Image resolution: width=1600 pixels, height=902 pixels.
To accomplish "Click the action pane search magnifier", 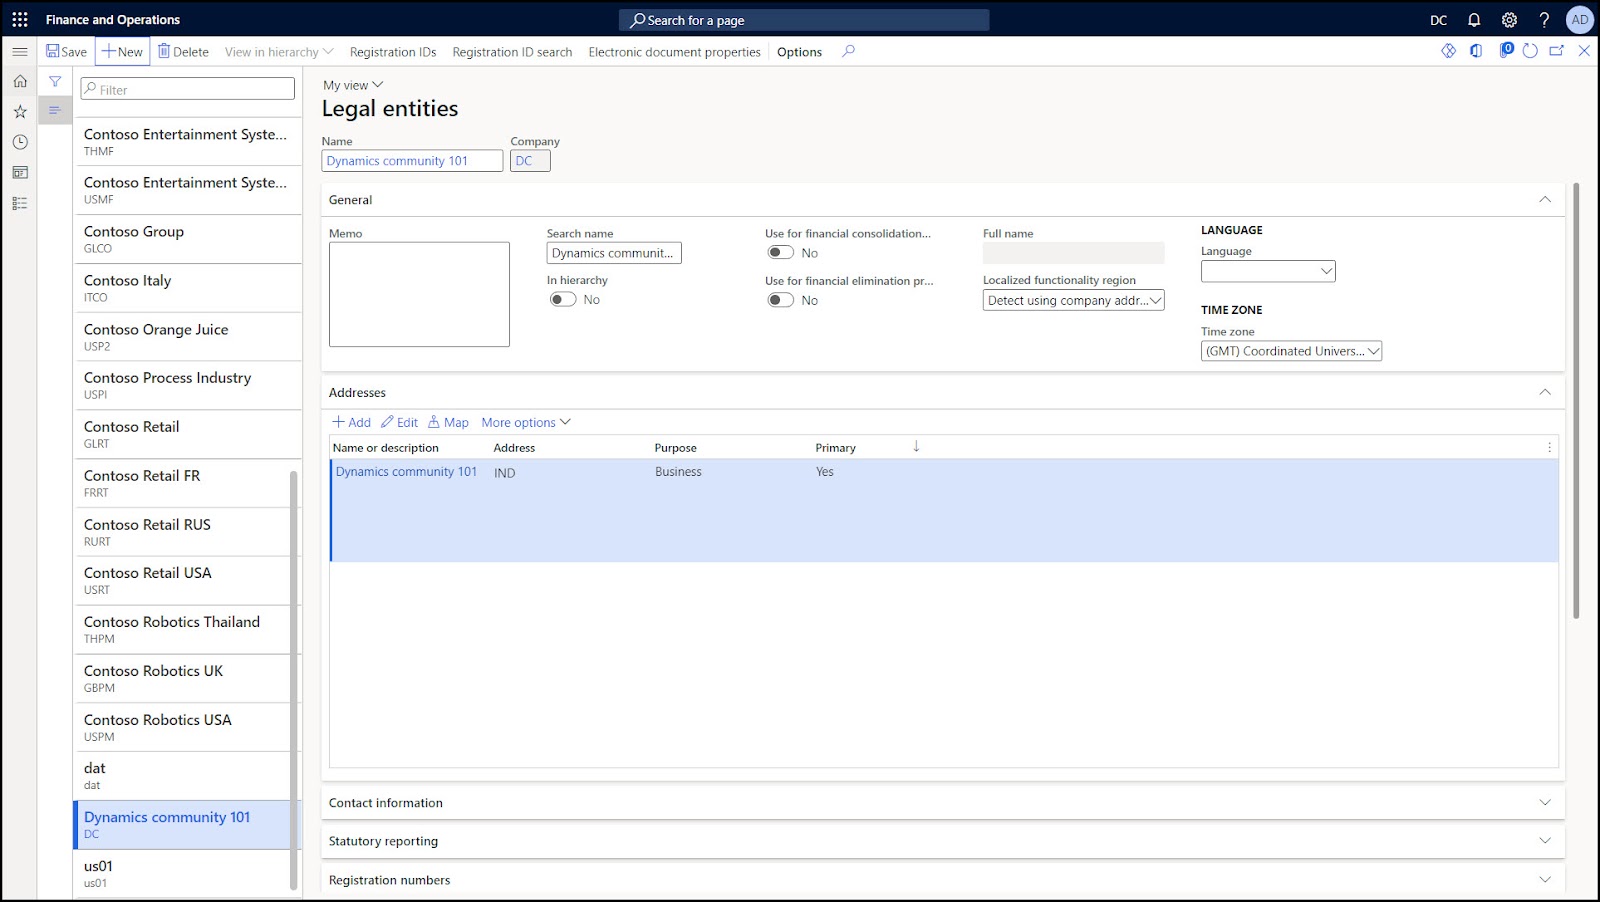I will [x=848, y=51].
